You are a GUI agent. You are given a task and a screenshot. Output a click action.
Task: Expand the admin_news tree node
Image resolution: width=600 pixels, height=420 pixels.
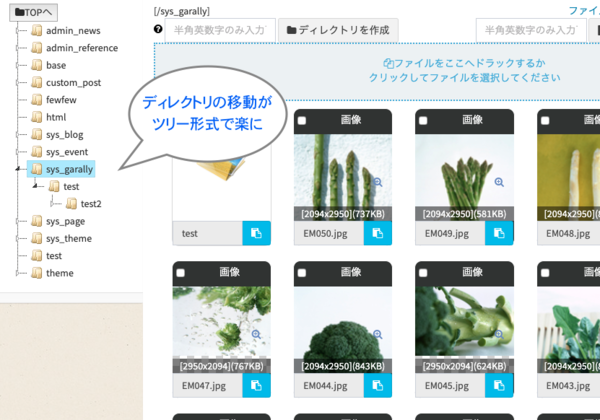17,30
